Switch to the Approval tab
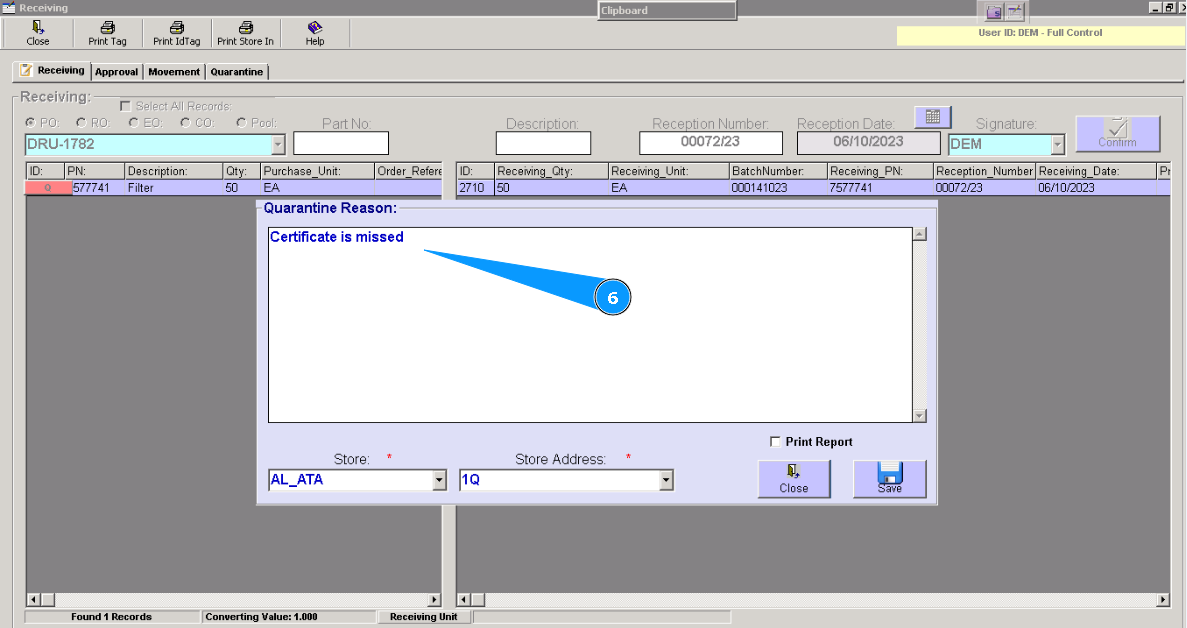The height and width of the screenshot is (628, 1187). [x=117, y=72]
